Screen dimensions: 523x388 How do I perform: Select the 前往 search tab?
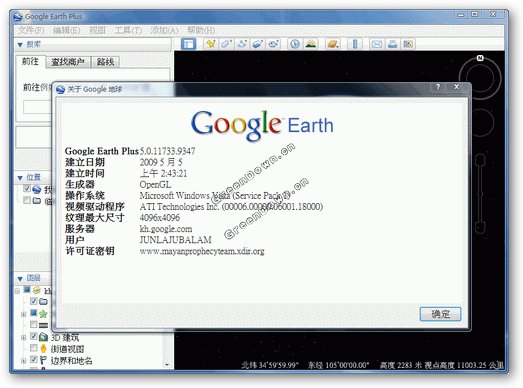pos(30,61)
